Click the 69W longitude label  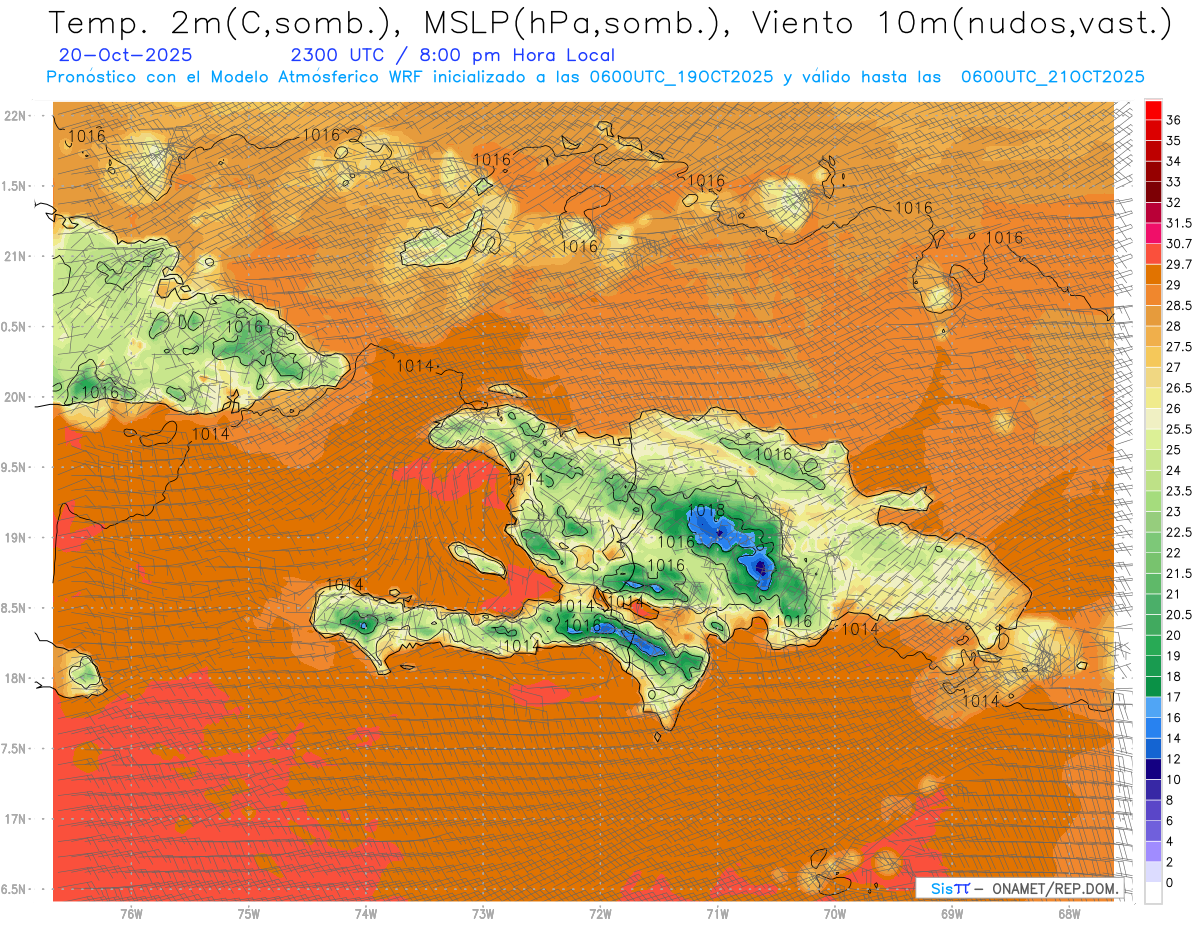[x=952, y=913]
